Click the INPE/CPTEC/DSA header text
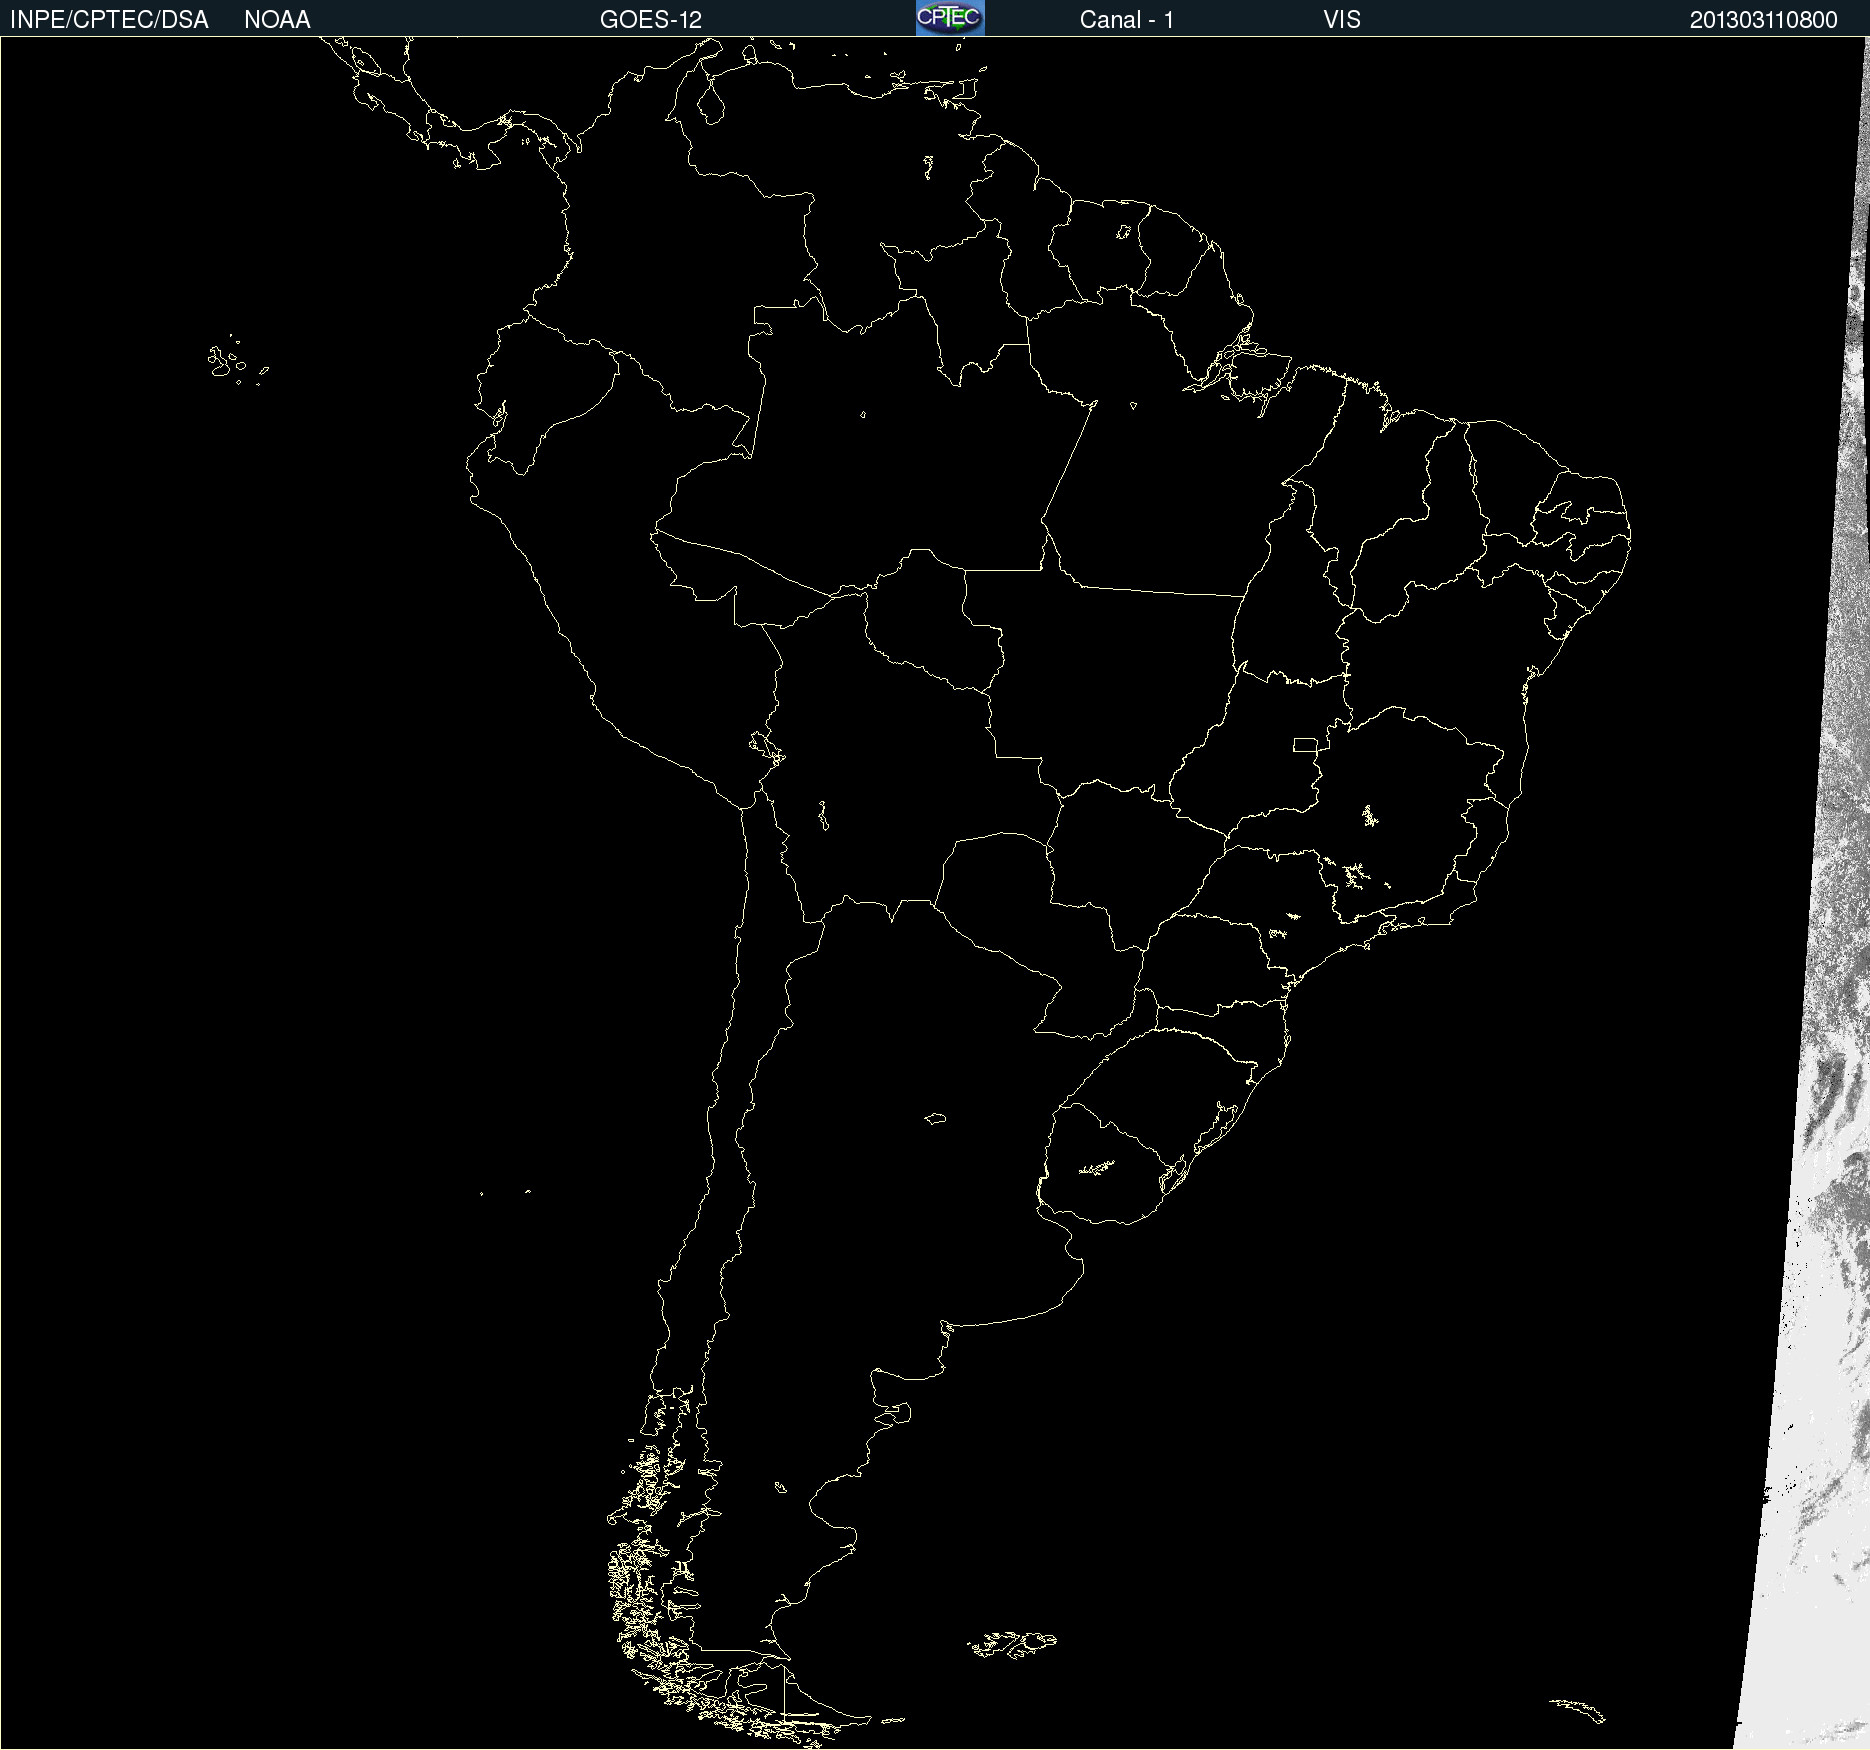Screen dimensions: 1870x1750 pos(109,20)
